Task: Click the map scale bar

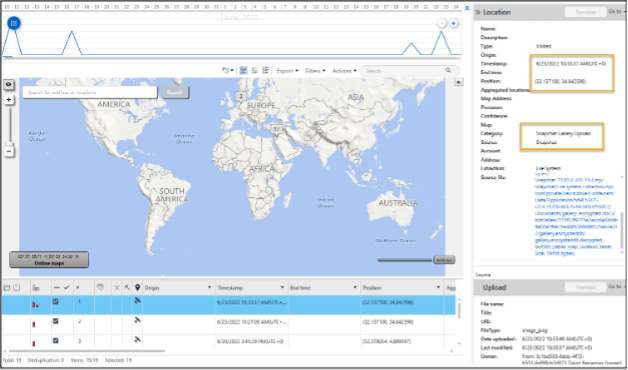Action: (x=416, y=260)
